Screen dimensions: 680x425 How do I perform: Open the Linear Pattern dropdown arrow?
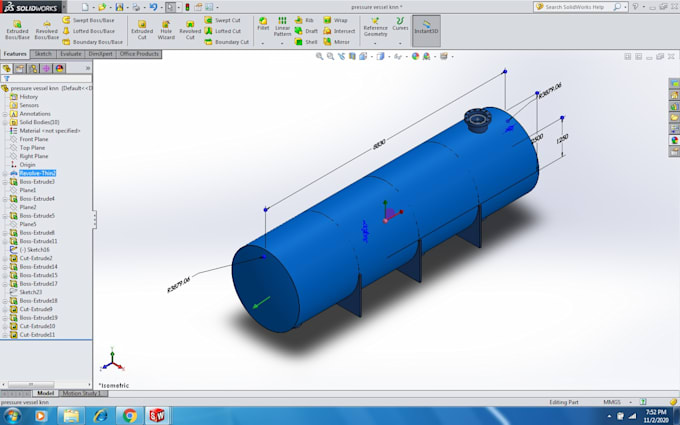282,43
